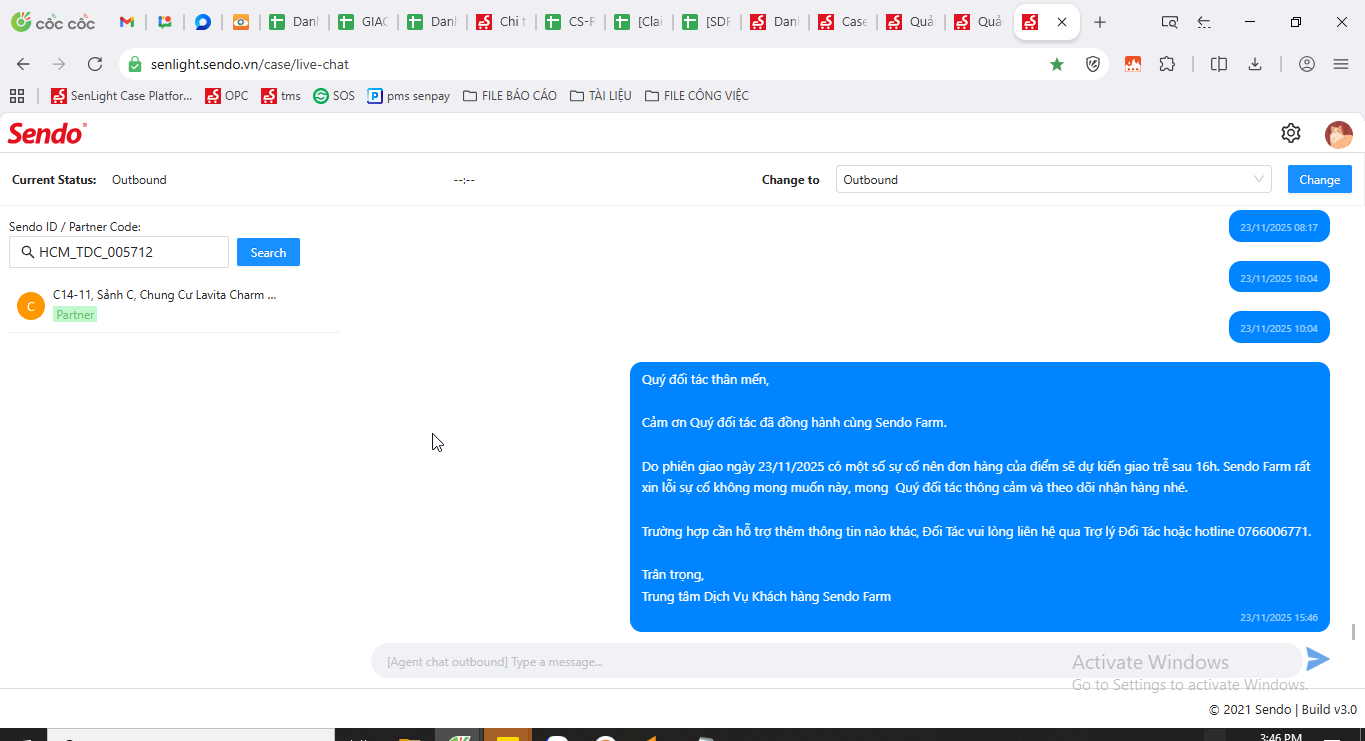Go back to the previous page
The height and width of the screenshot is (741, 1365).
(x=23, y=64)
